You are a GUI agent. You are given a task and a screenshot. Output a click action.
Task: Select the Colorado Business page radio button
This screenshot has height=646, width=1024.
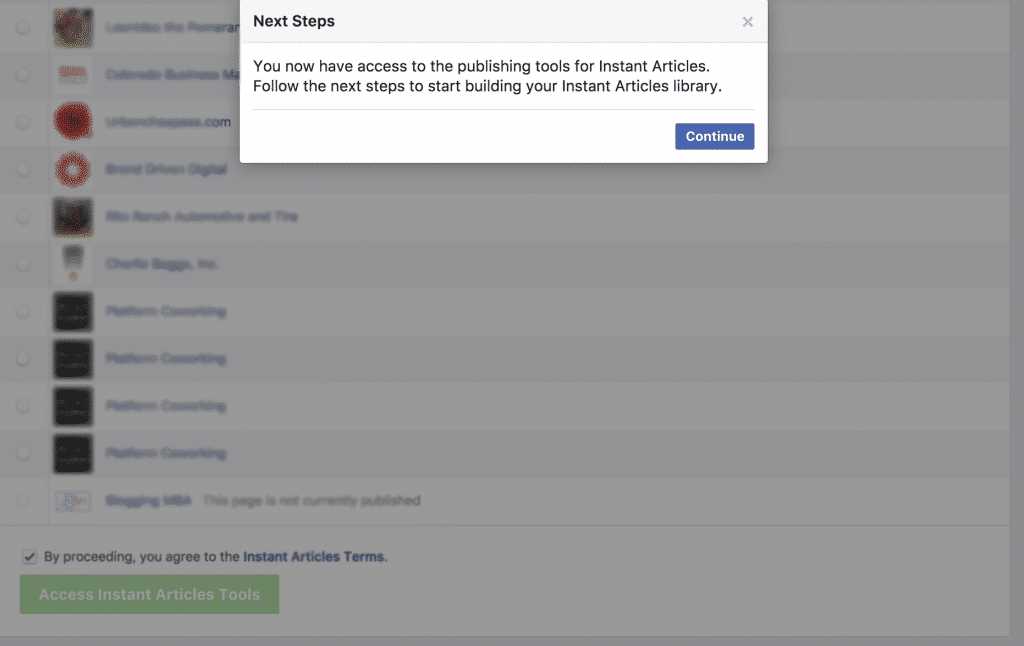coord(23,75)
